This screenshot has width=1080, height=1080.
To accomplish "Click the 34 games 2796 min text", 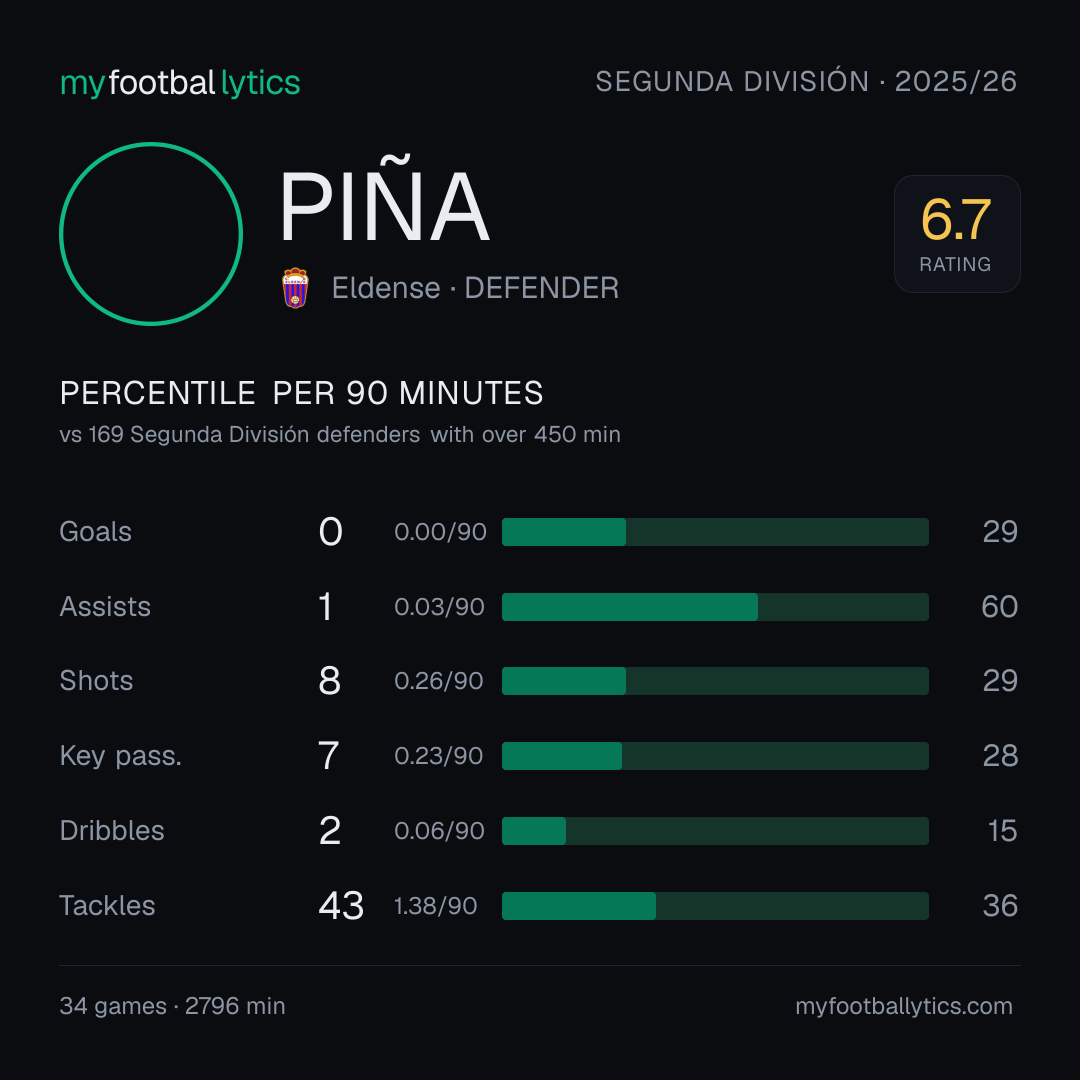I will click(x=172, y=1006).
